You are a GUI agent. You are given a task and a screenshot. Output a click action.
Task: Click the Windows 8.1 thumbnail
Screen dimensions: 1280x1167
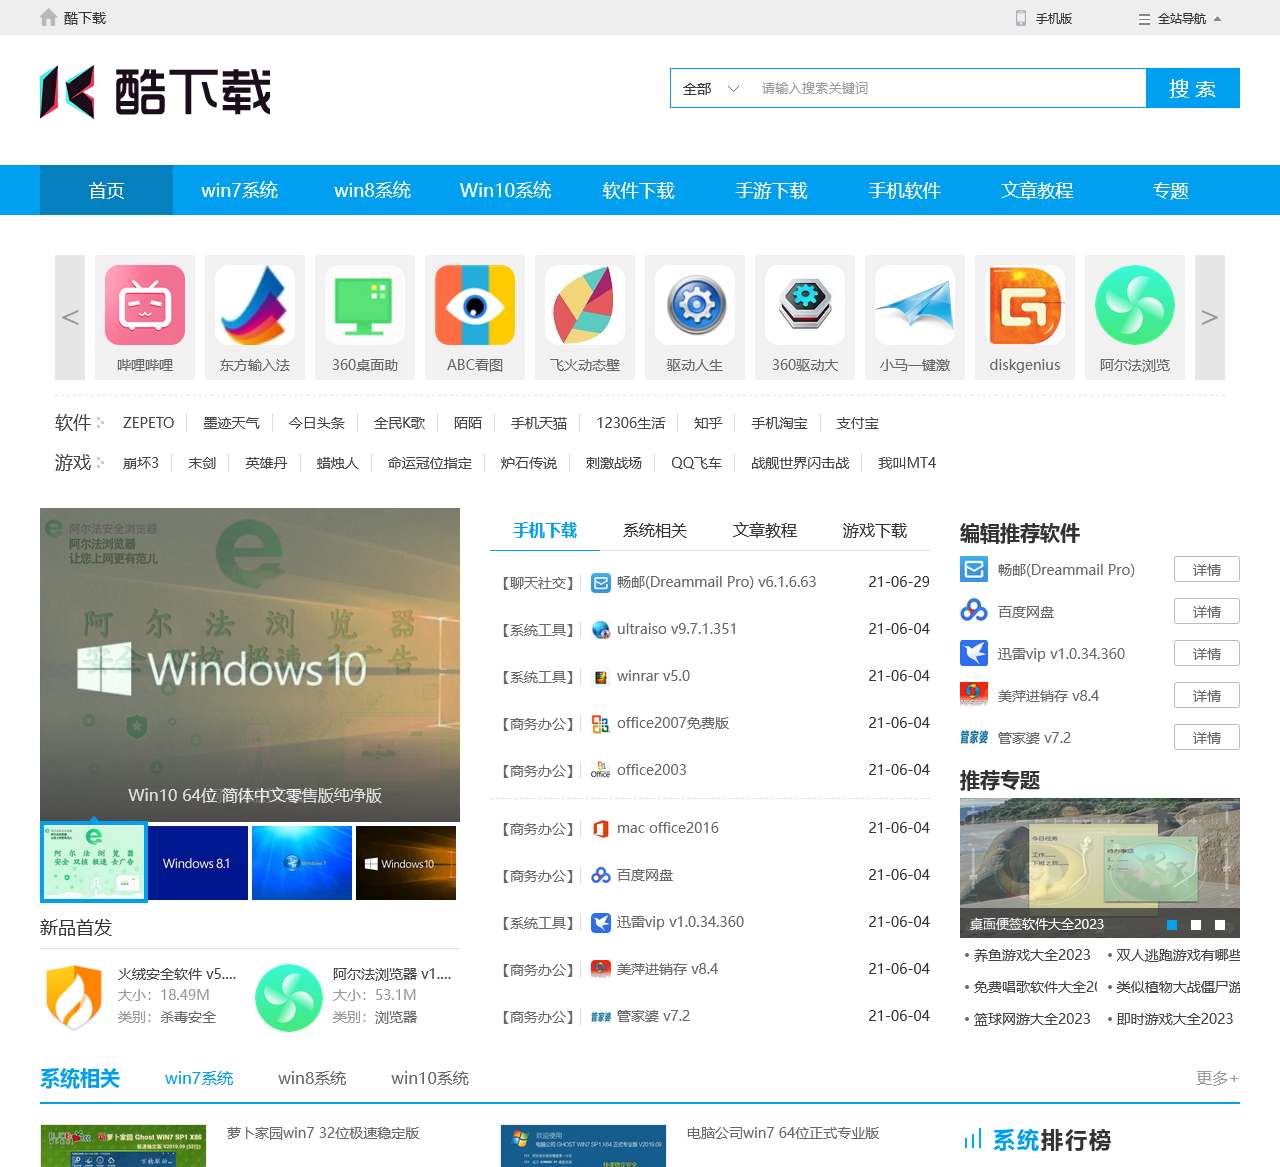pos(197,862)
